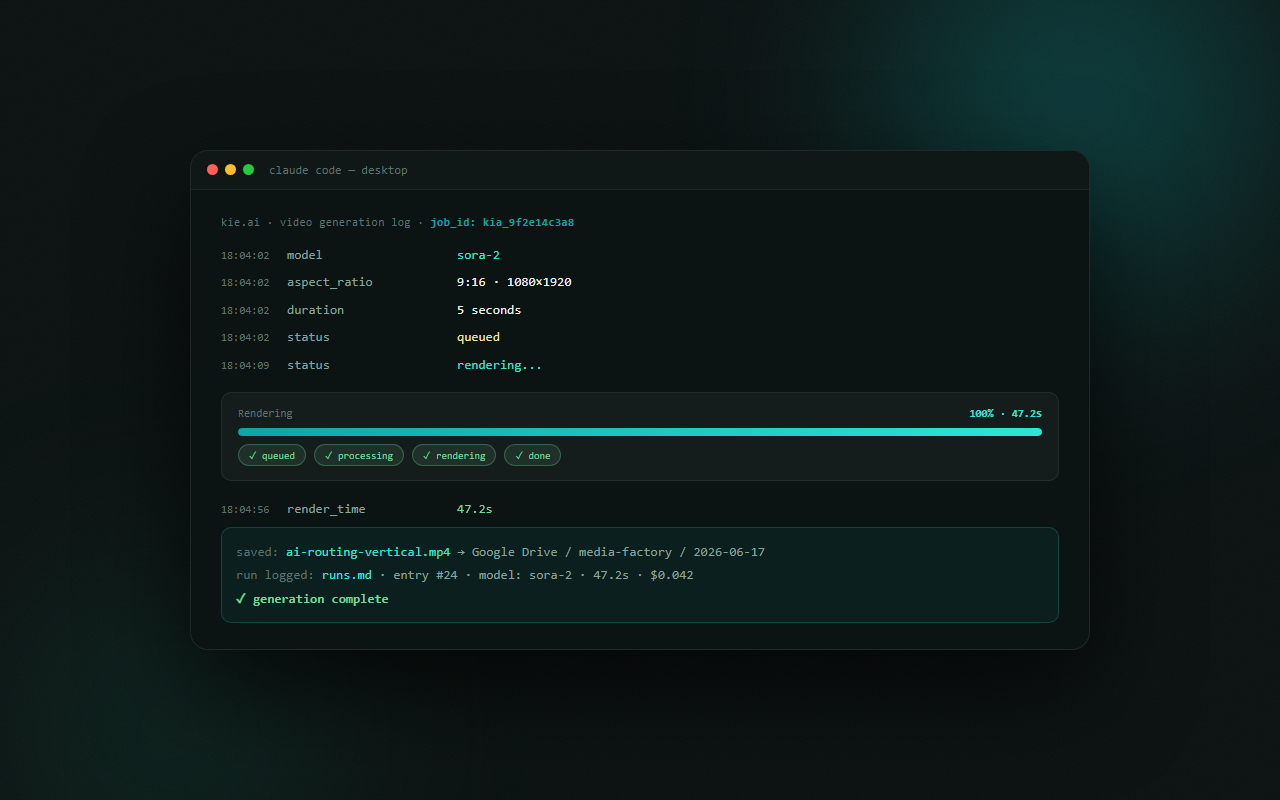
Task: Click the 'kie.ai · video generation log' header
Action: 316,222
